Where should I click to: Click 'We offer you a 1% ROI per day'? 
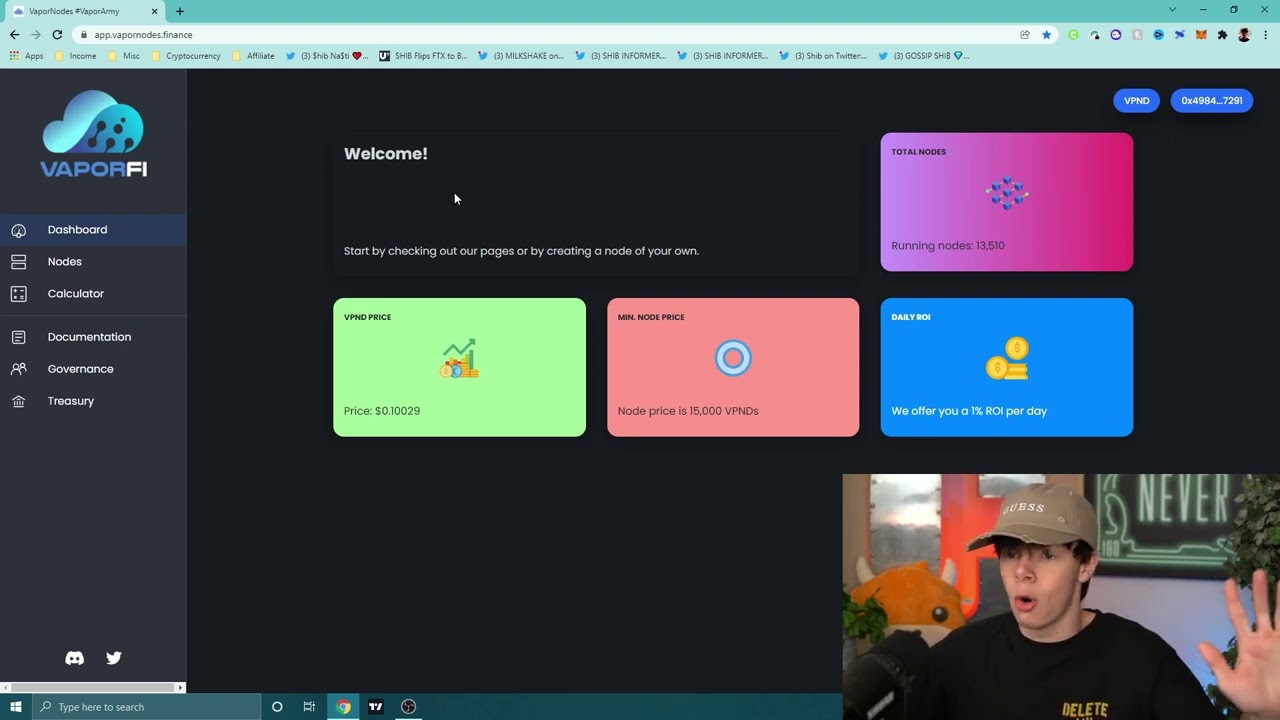pos(969,411)
